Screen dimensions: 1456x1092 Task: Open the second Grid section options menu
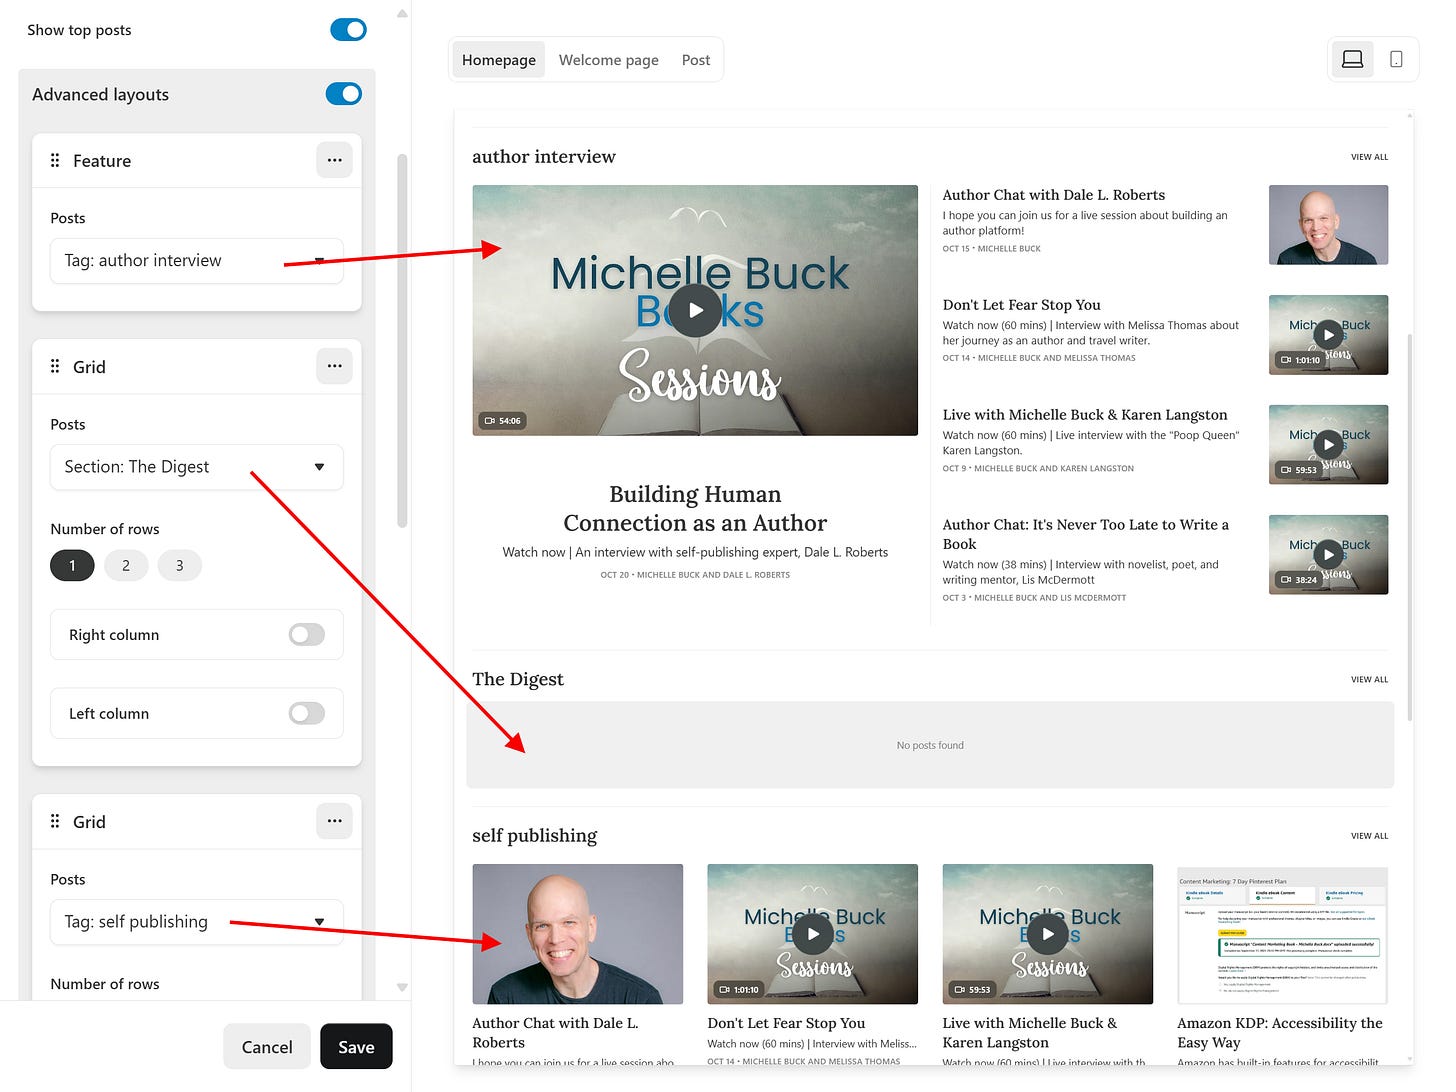(x=334, y=821)
